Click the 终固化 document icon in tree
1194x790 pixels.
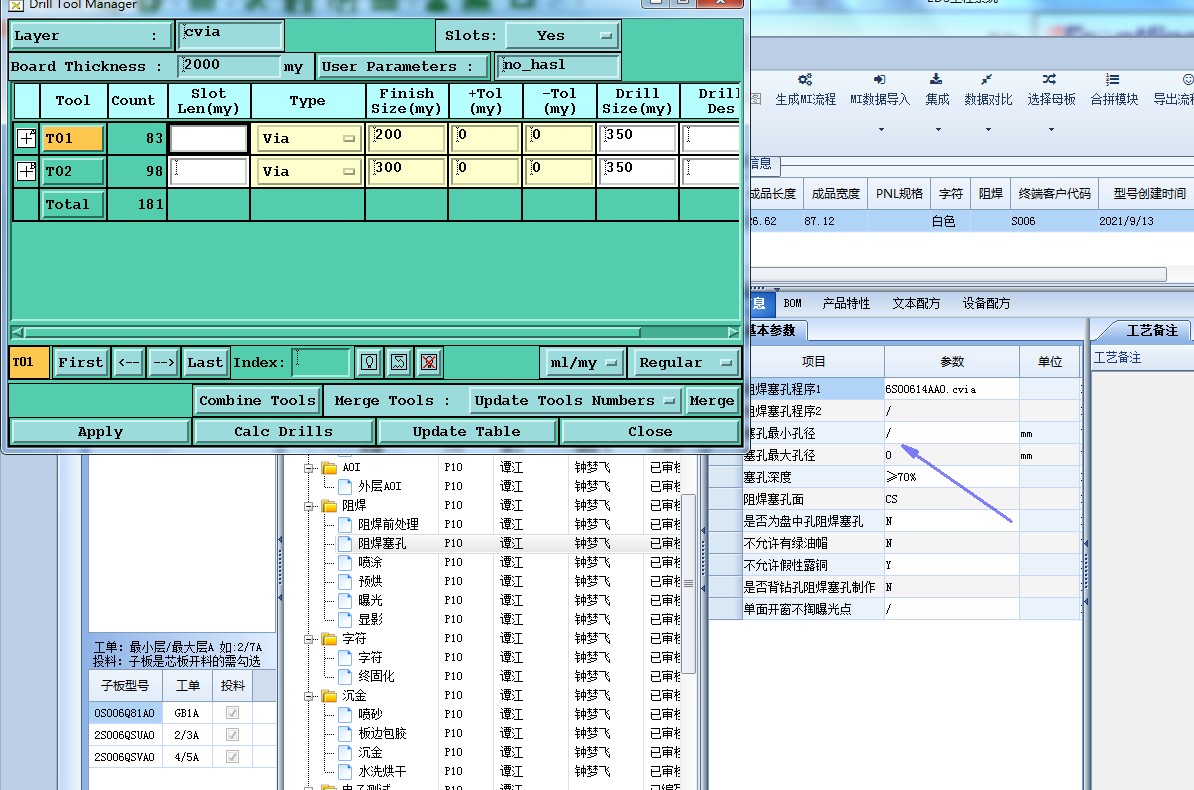[x=345, y=676]
